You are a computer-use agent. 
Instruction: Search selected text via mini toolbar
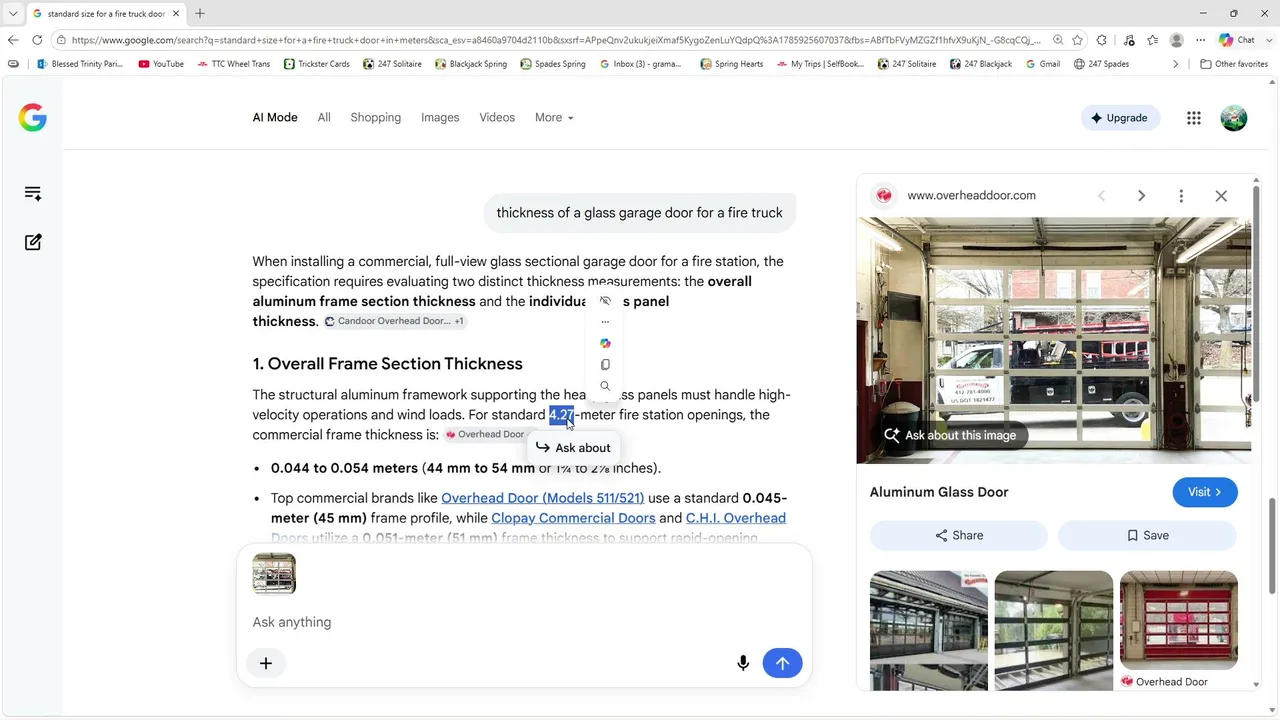[x=605, y=386]
